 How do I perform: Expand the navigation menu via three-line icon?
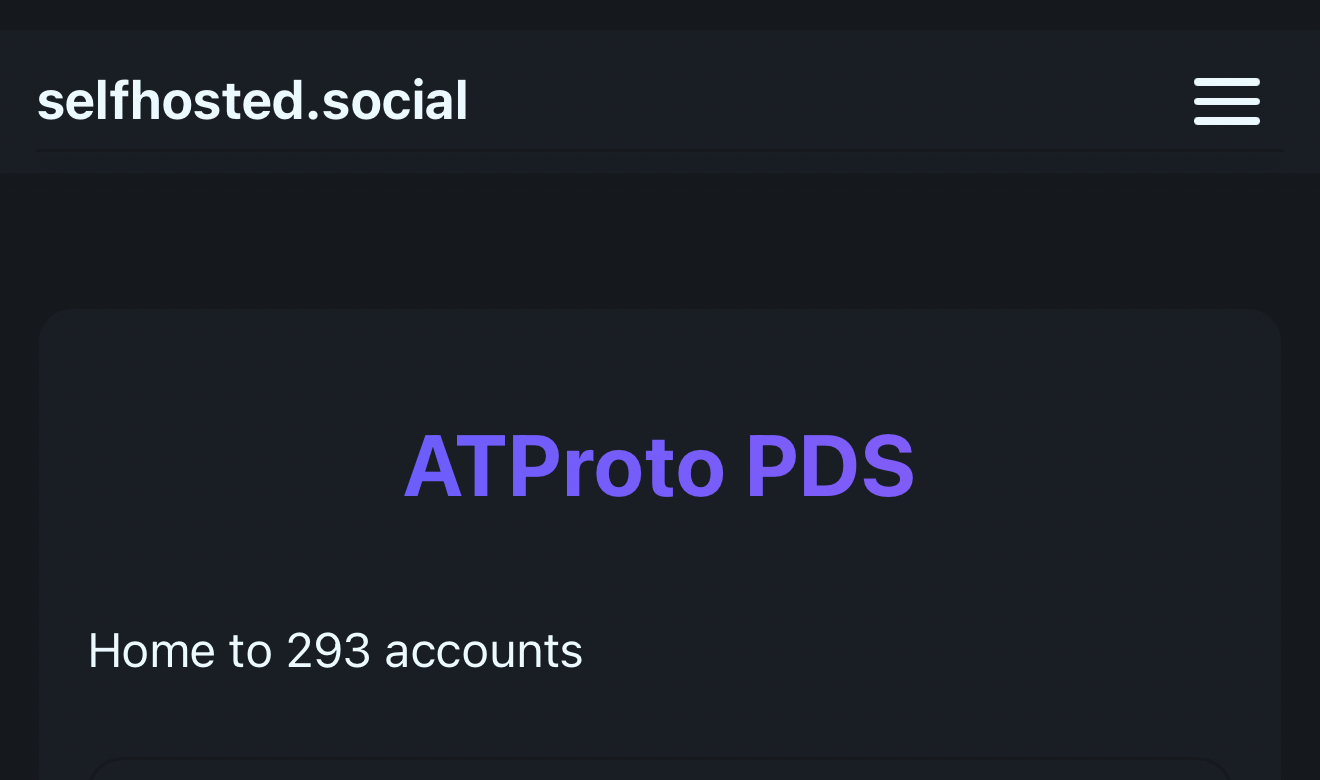tap(1226, 101)
